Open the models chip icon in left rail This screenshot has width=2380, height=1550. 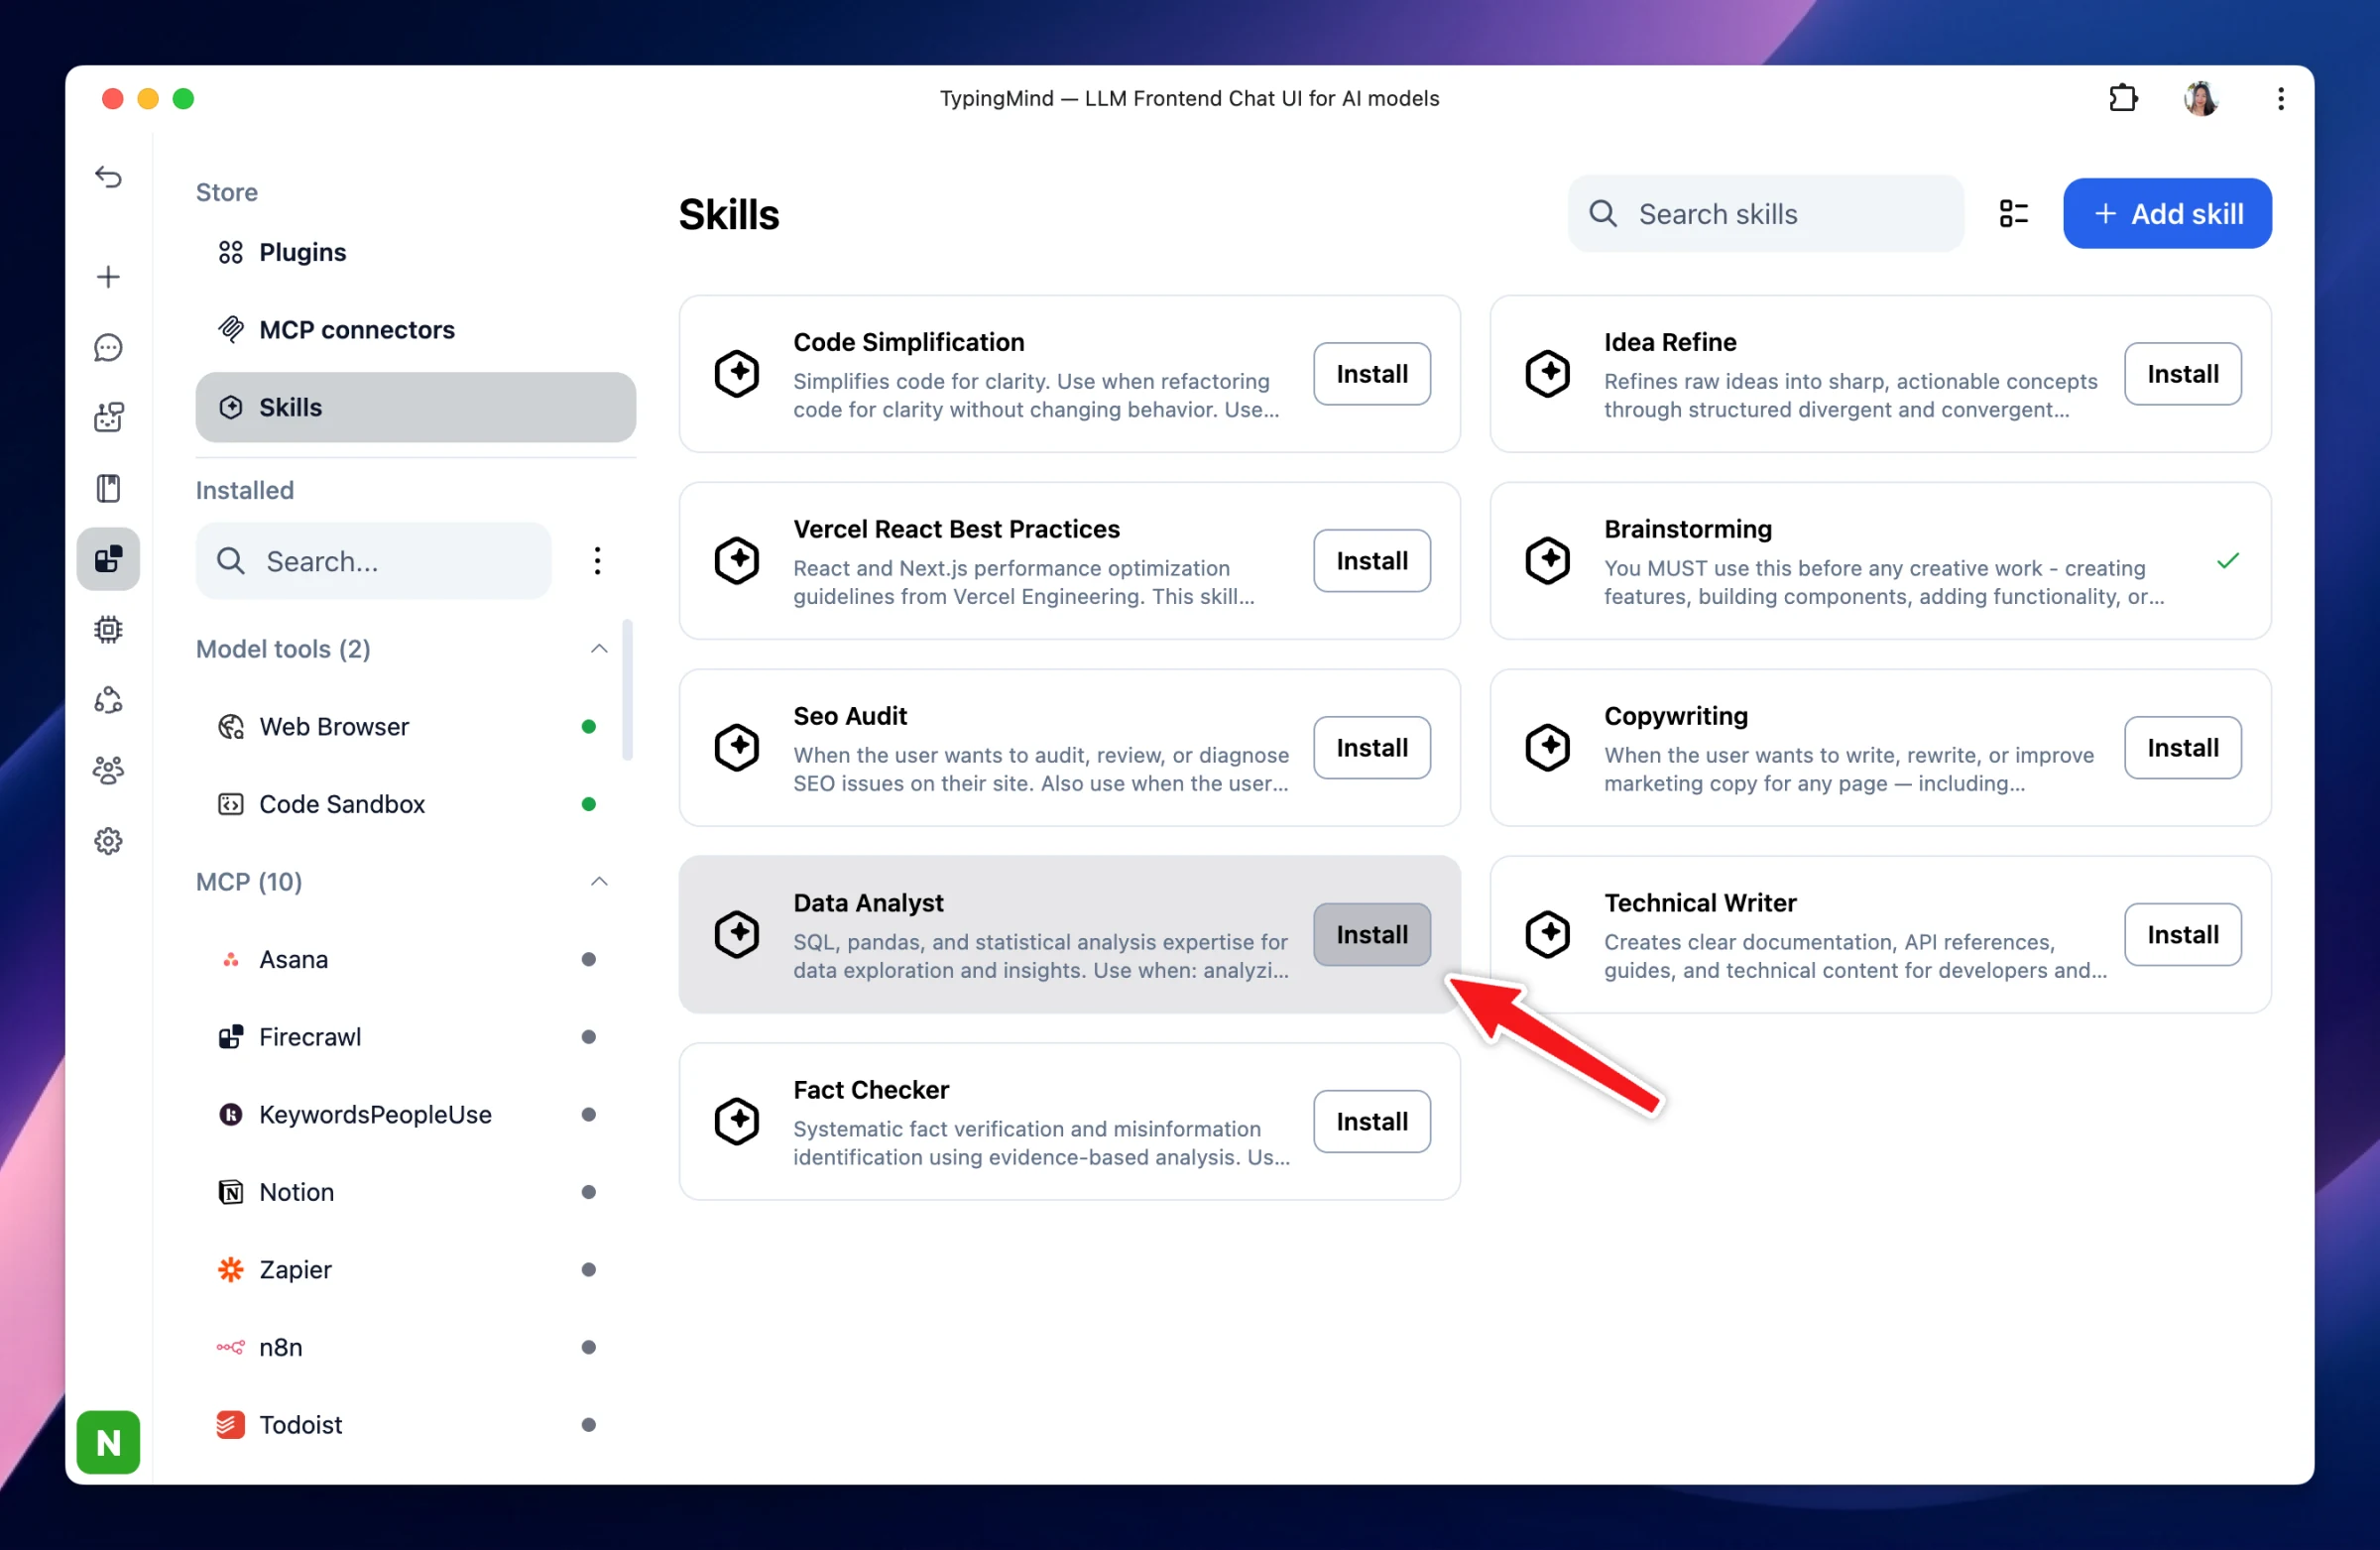(x=108, y=629)
